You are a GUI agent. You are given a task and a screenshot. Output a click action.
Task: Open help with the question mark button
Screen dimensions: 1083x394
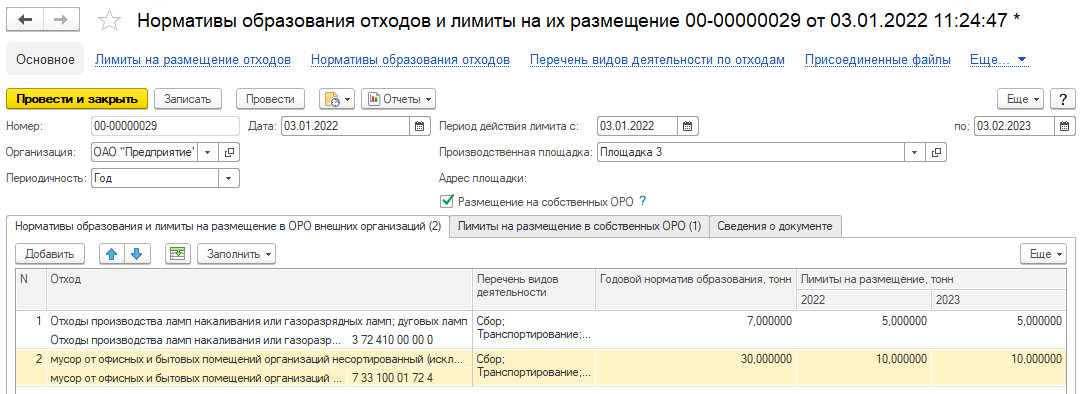[1062, 99]
